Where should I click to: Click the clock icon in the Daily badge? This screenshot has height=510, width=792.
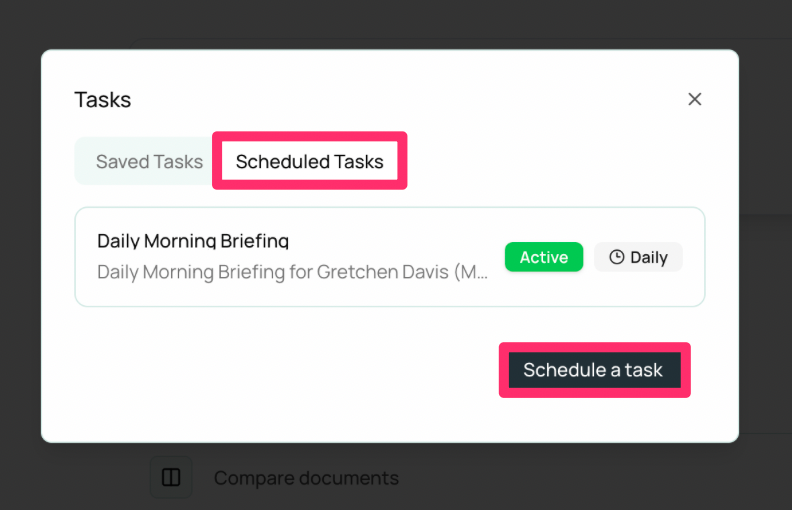[617, 257]
